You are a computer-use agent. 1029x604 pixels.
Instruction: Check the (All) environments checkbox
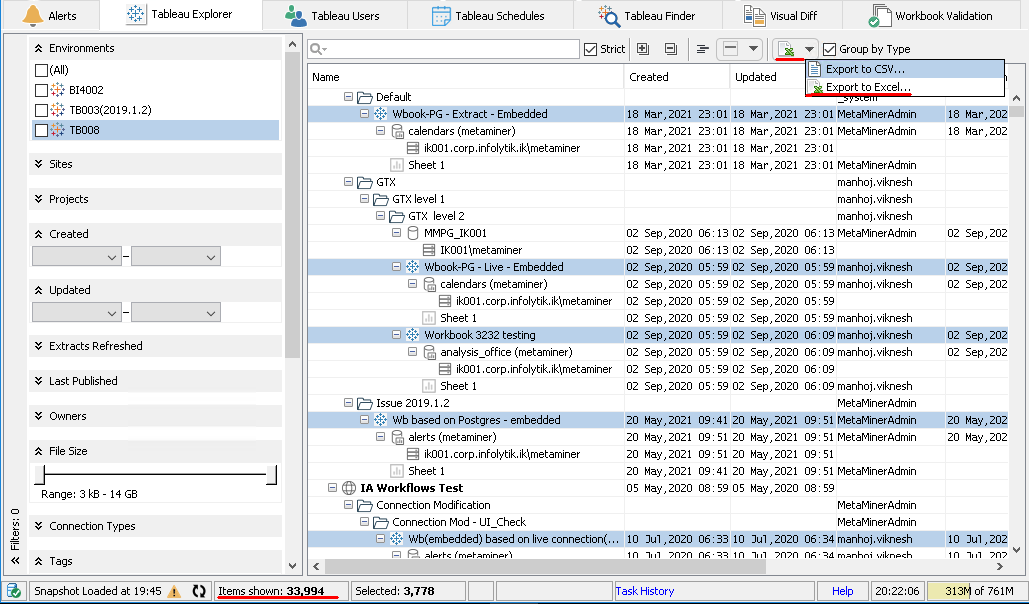pos(41,70)
